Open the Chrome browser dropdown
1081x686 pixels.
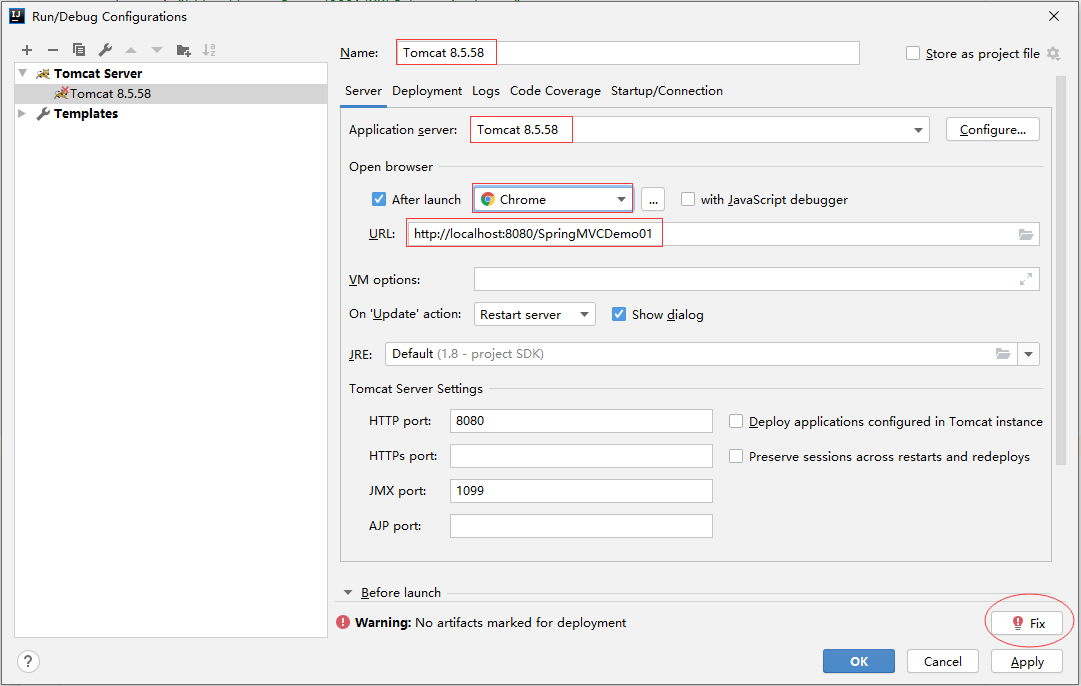tap(553, 199)
